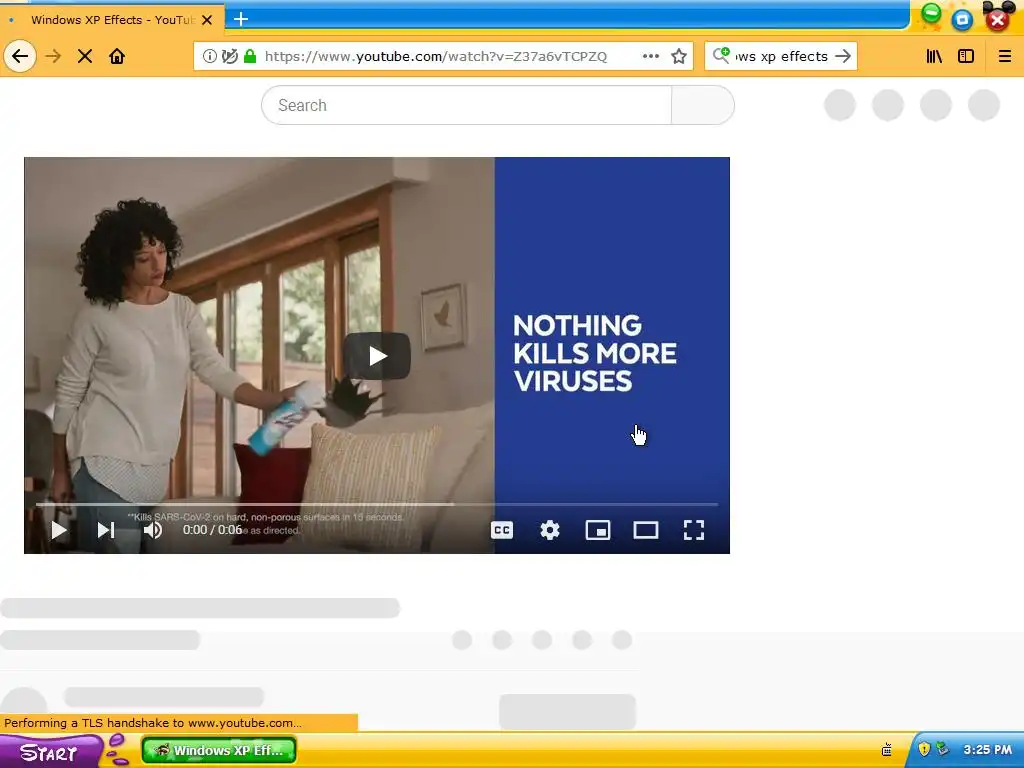The height and width of the screenshot is (768, 1024).
Task: Bookmark this page with the star icon
Action: click(x=679, y=56)
